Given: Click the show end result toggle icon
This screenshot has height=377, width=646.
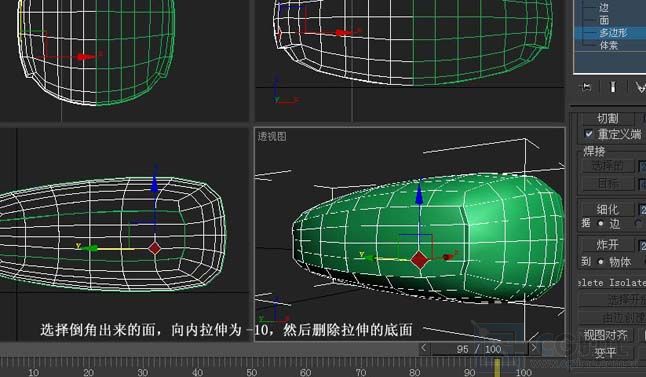Looking at the screenshot, I should click(x=613, y=87).
